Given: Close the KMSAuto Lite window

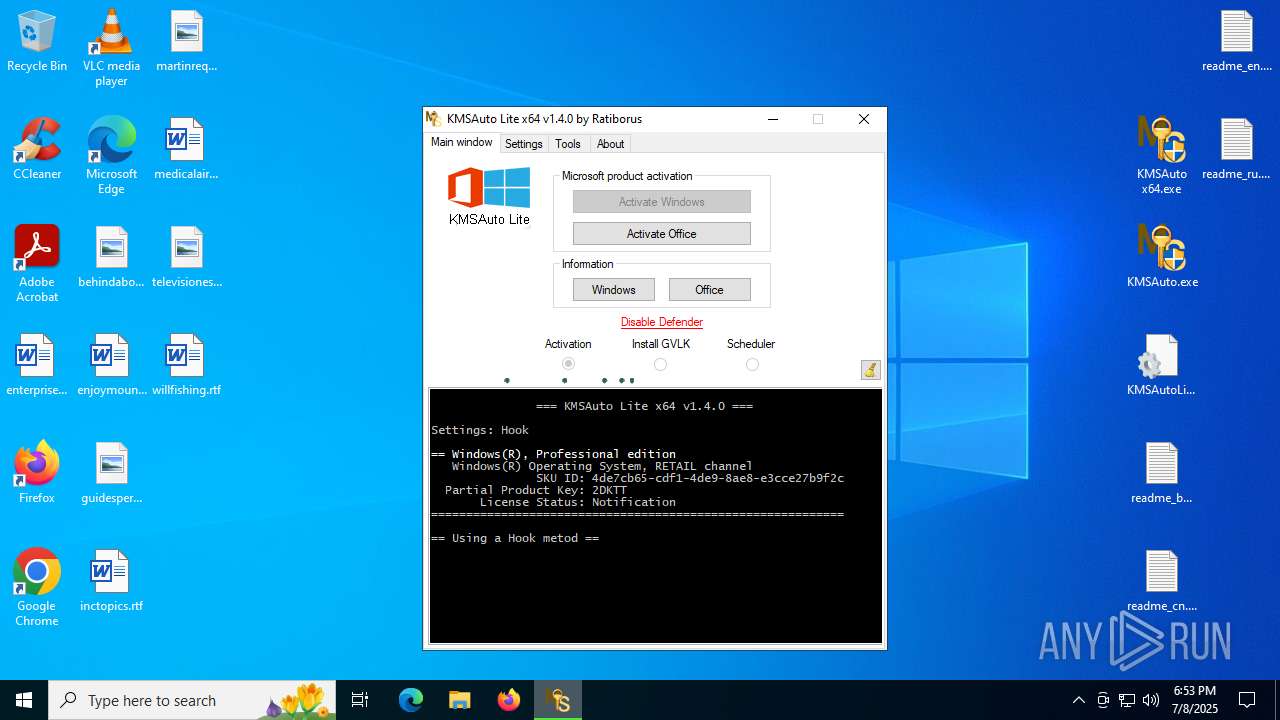Looking at the screenshot, I should click(x=864, y=119).
